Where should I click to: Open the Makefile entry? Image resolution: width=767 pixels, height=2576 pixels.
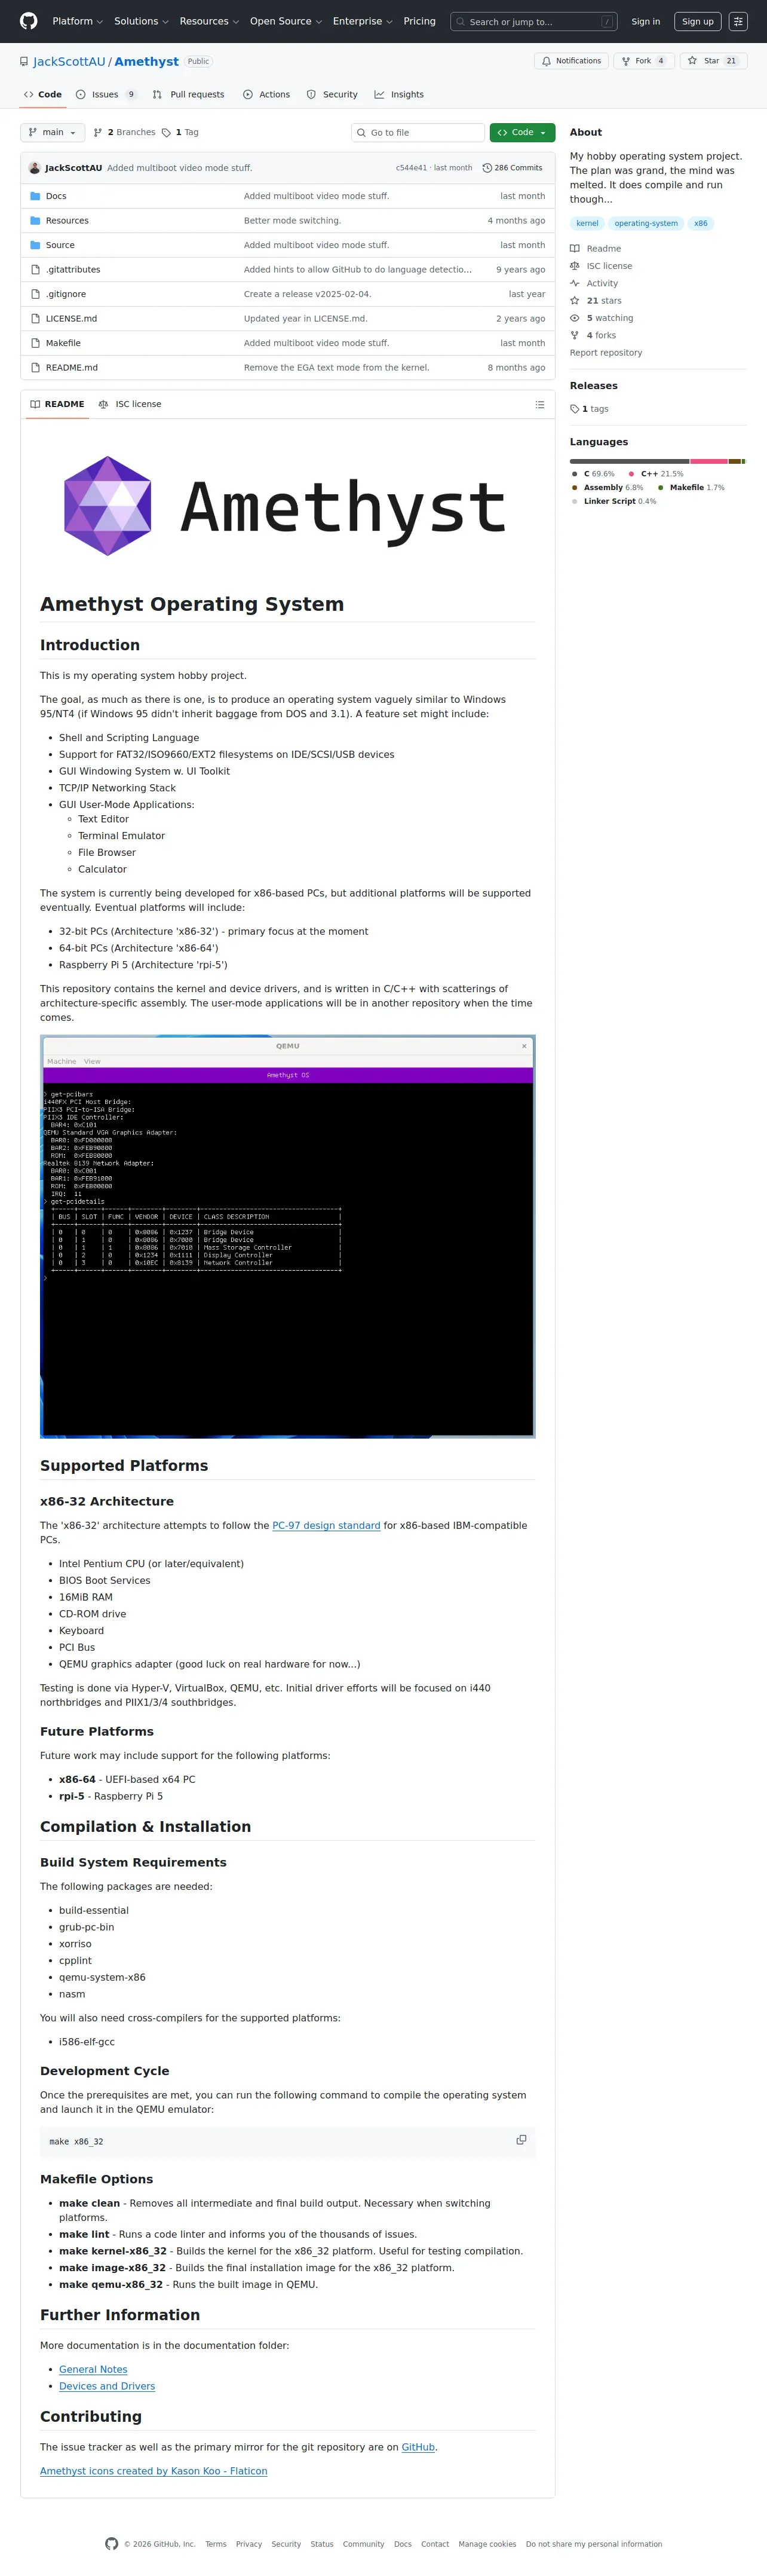[x=63, y=343]
